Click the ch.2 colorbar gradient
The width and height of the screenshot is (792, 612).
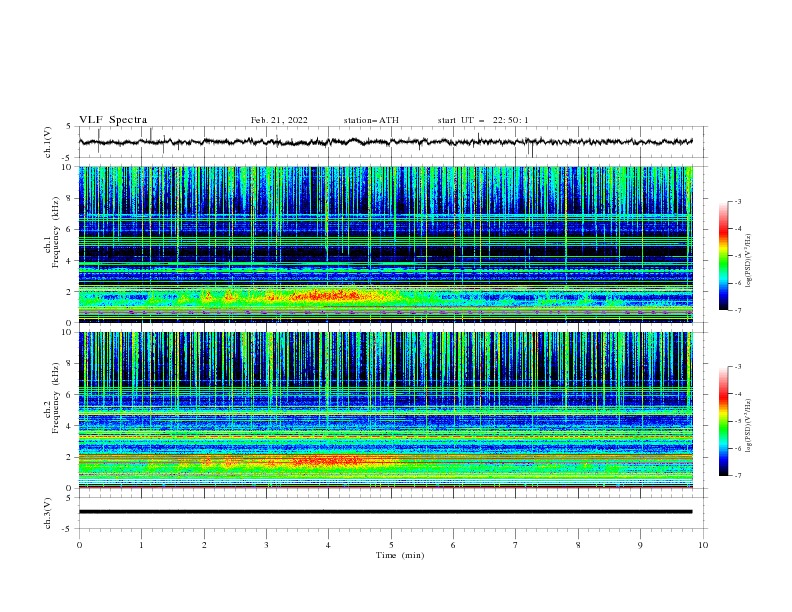coord(724,421)
